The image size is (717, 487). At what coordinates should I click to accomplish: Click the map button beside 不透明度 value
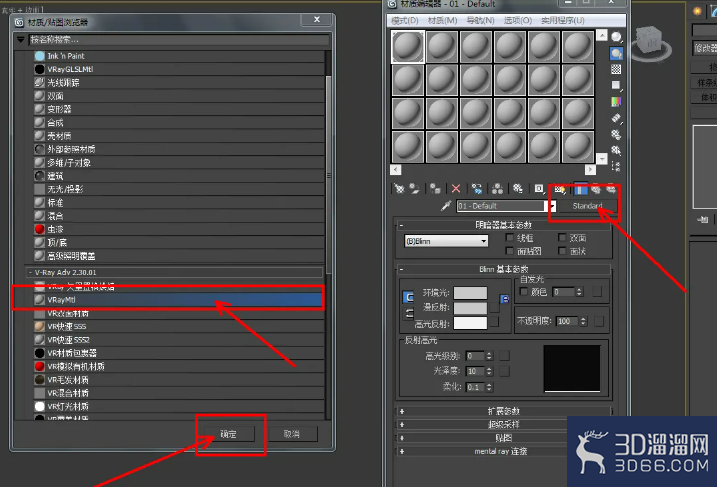[x=599, y=321]
